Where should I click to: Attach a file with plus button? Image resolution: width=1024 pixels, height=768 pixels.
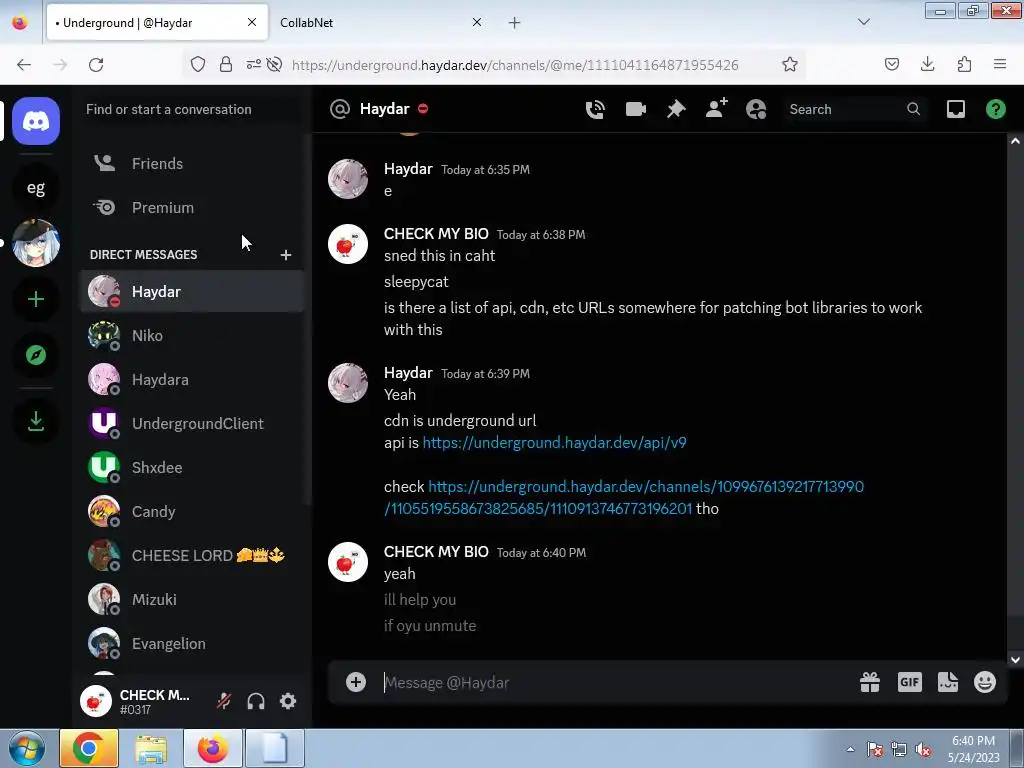pos(356,682)
